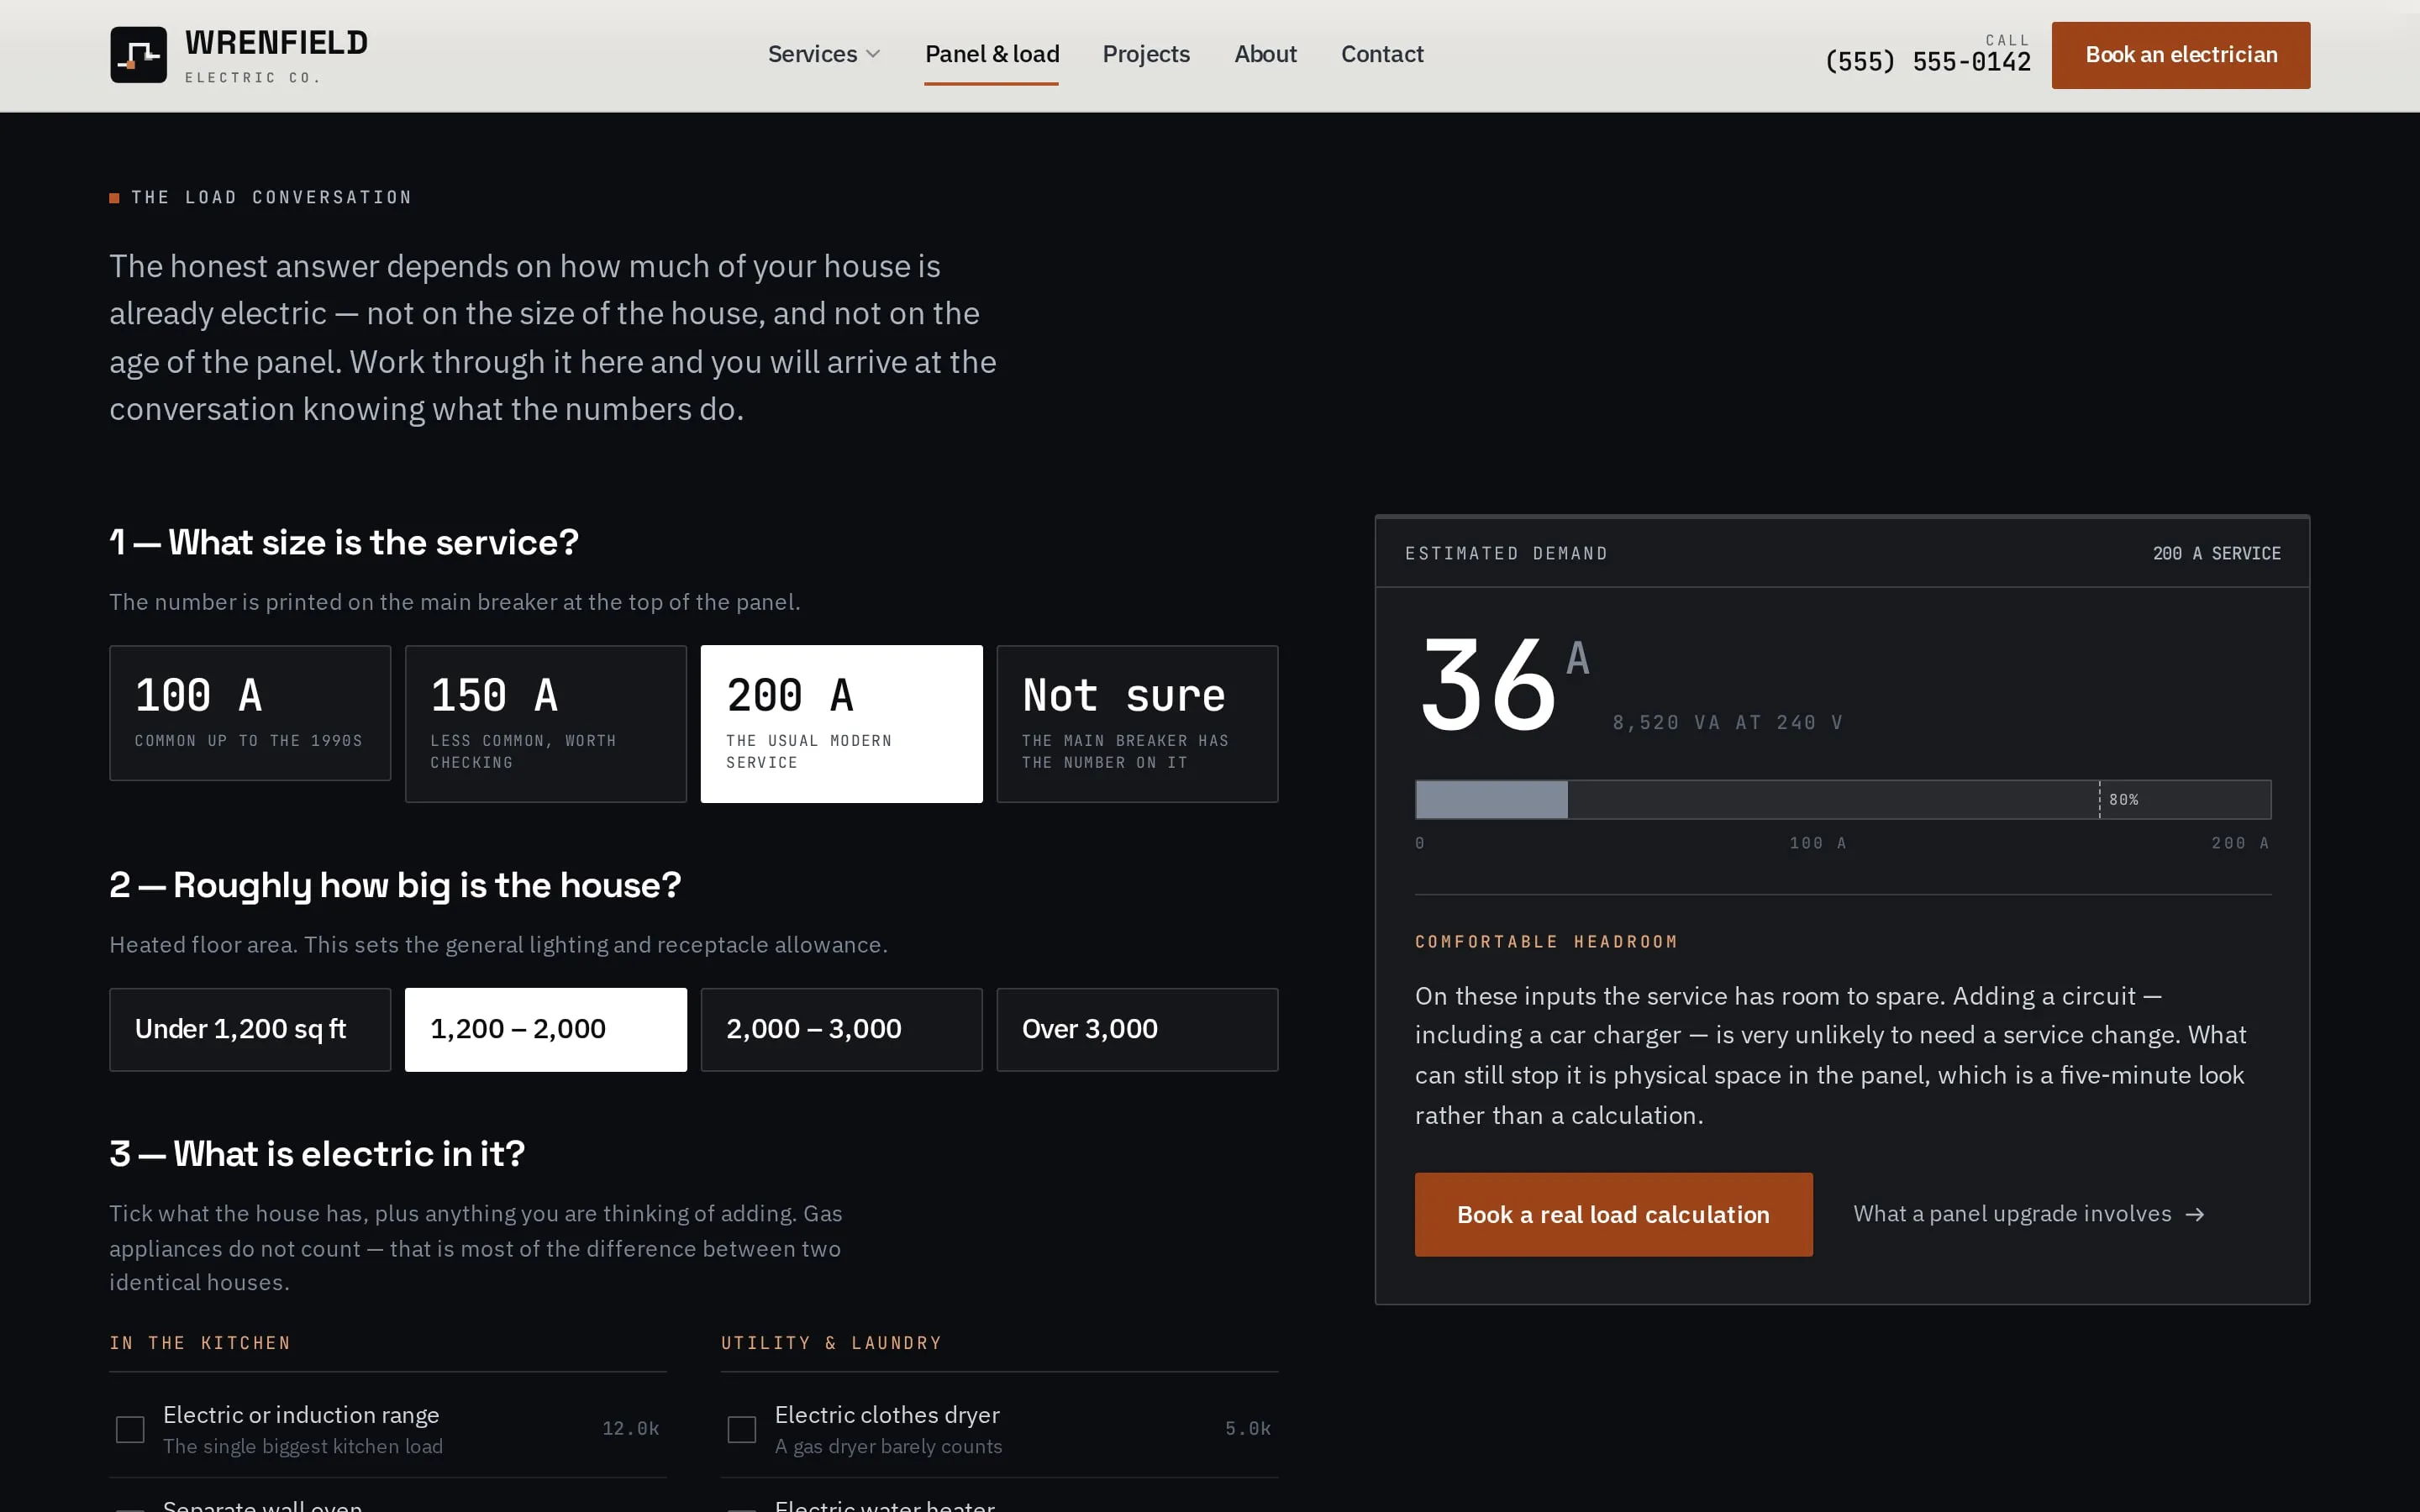
Task: Tick the Electric or induction range checkbox
Action: pyautogui.click(x=130, y=1429)
